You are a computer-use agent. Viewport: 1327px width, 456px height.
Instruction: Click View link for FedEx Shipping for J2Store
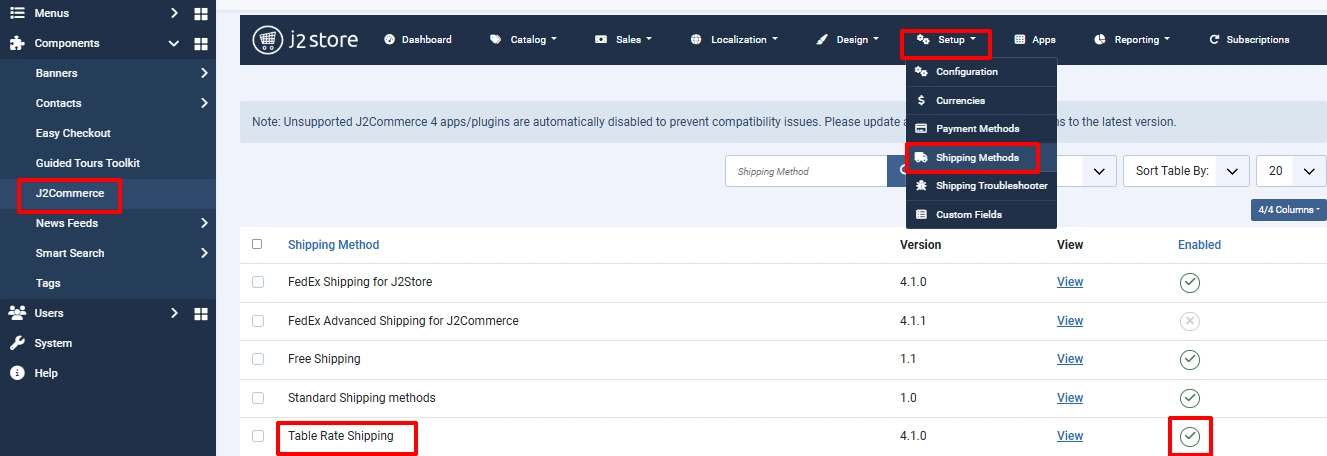point(1070,282)
